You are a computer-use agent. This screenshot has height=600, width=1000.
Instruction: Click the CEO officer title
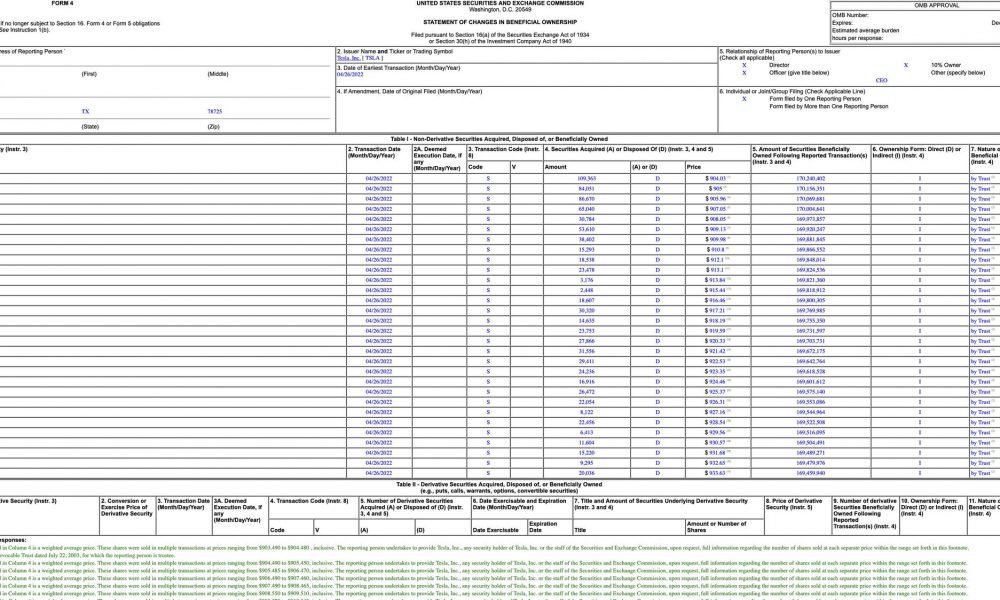click(881, 80)
